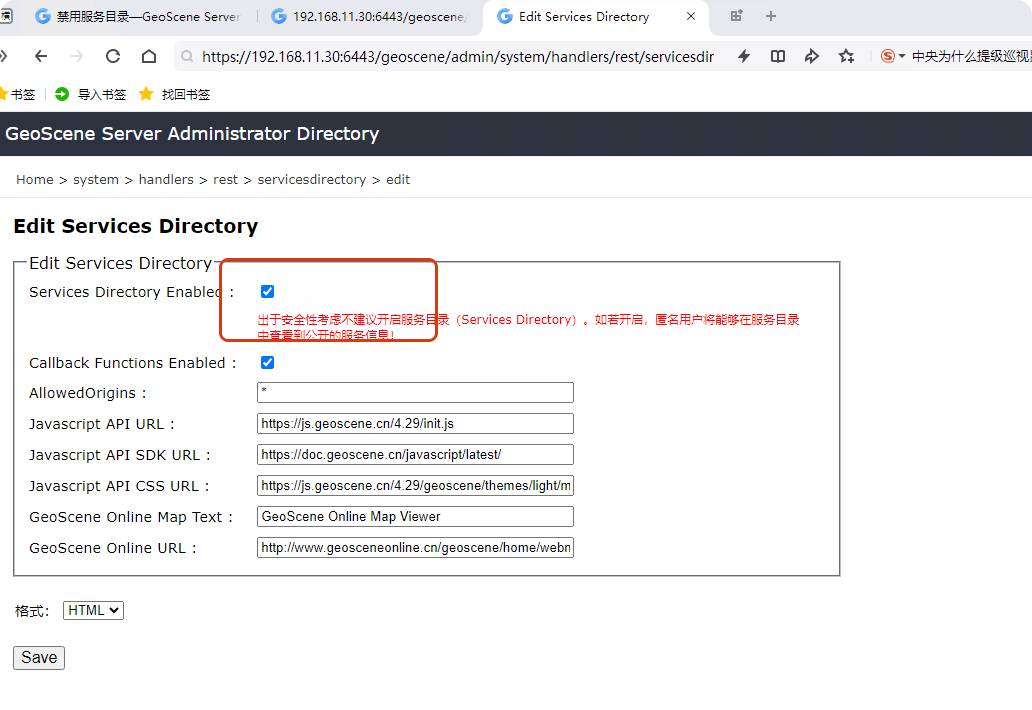Click the Javascript API URL field

tap(415, 424)
